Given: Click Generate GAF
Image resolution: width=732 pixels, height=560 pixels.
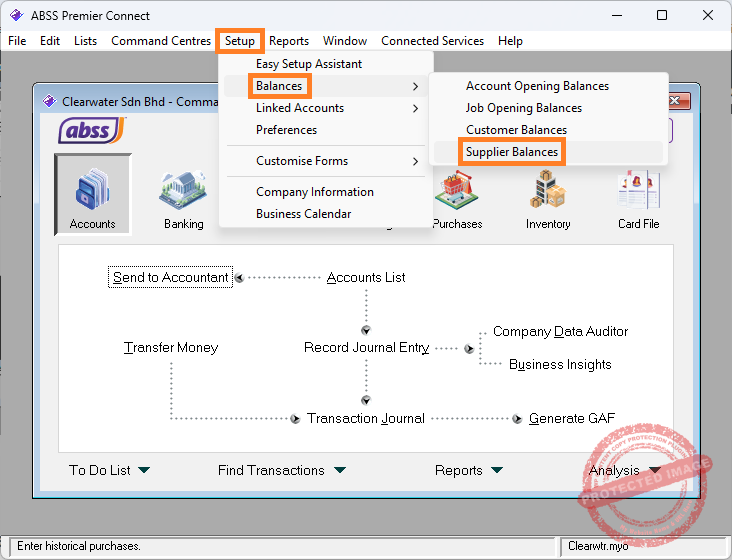Looking at the screenshot, I should pyautogui.click(x=572, y=419).
